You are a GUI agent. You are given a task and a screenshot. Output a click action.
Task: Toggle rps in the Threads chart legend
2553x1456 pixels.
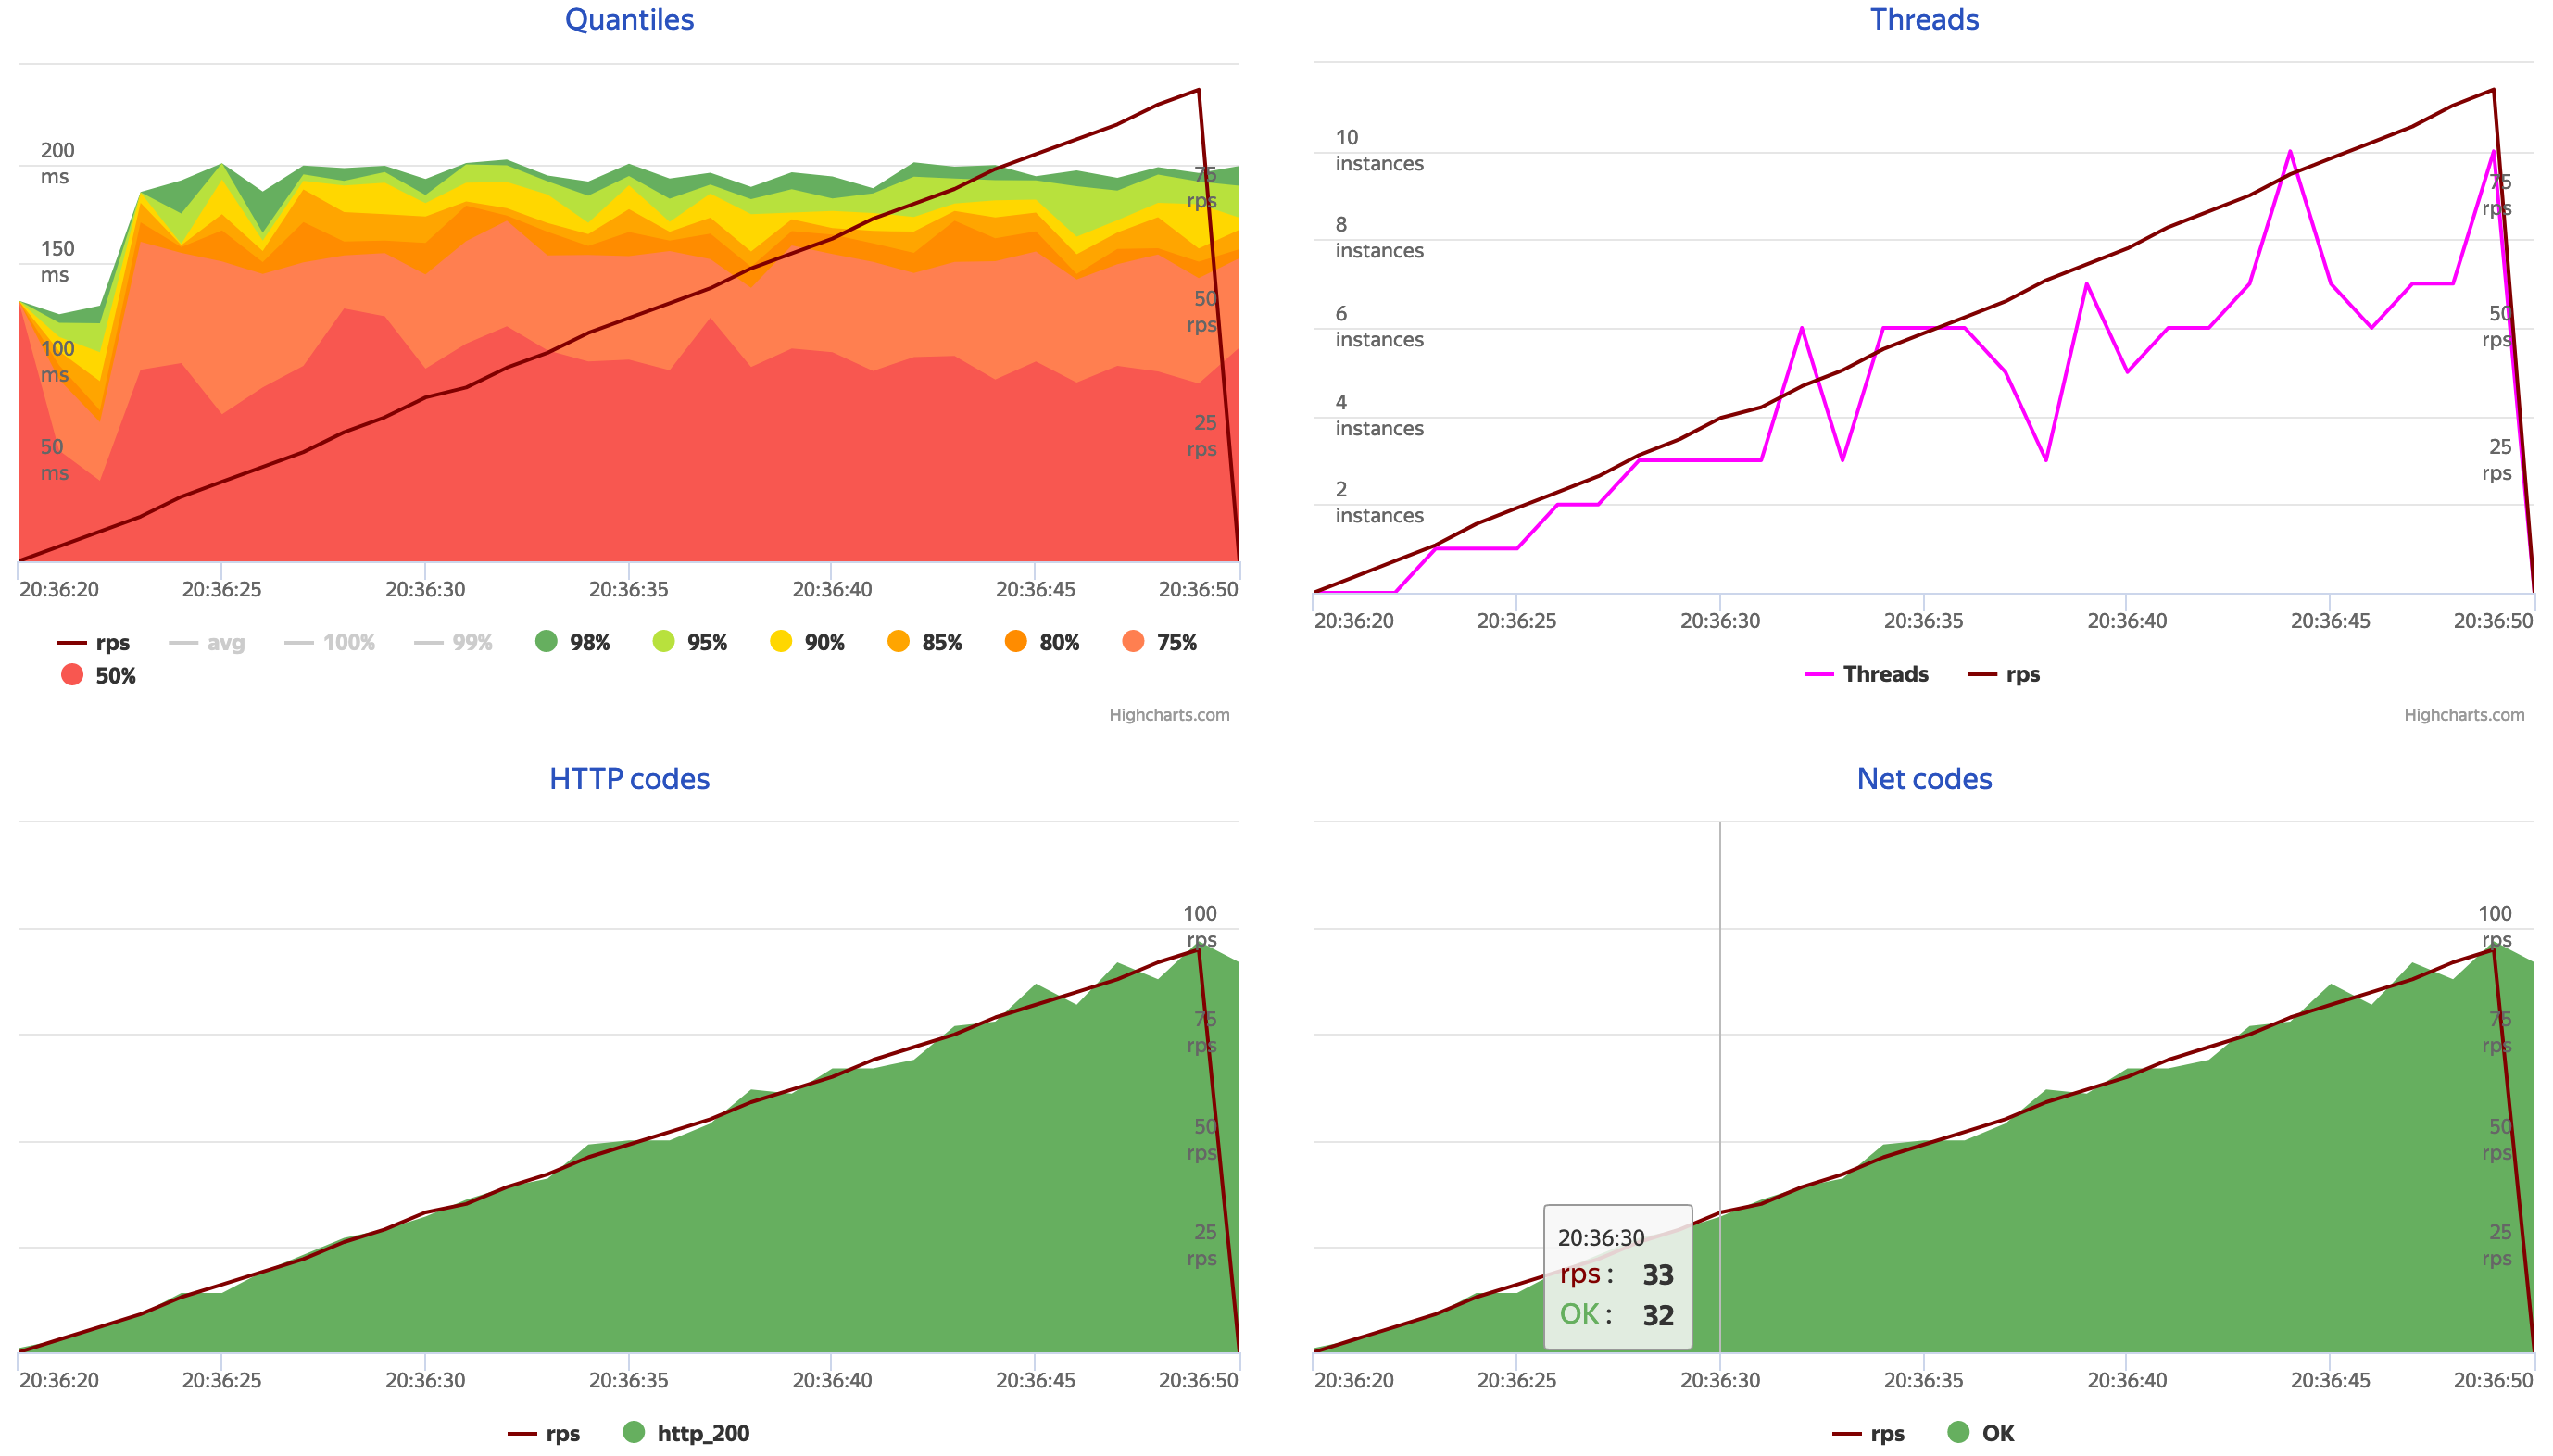click(2021, 674)
